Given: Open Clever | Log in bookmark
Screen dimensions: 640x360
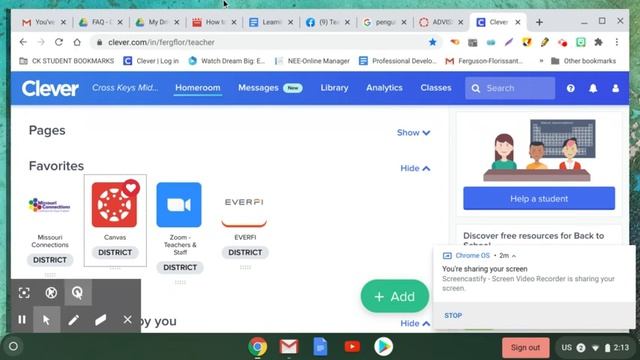Looking at the screenshot, I should (x=151, y=61).
